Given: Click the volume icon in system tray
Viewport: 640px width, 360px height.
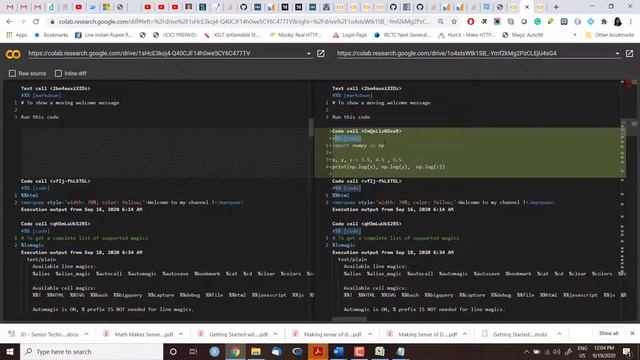Looking at the screenshot, I should (x=557, y=351).
